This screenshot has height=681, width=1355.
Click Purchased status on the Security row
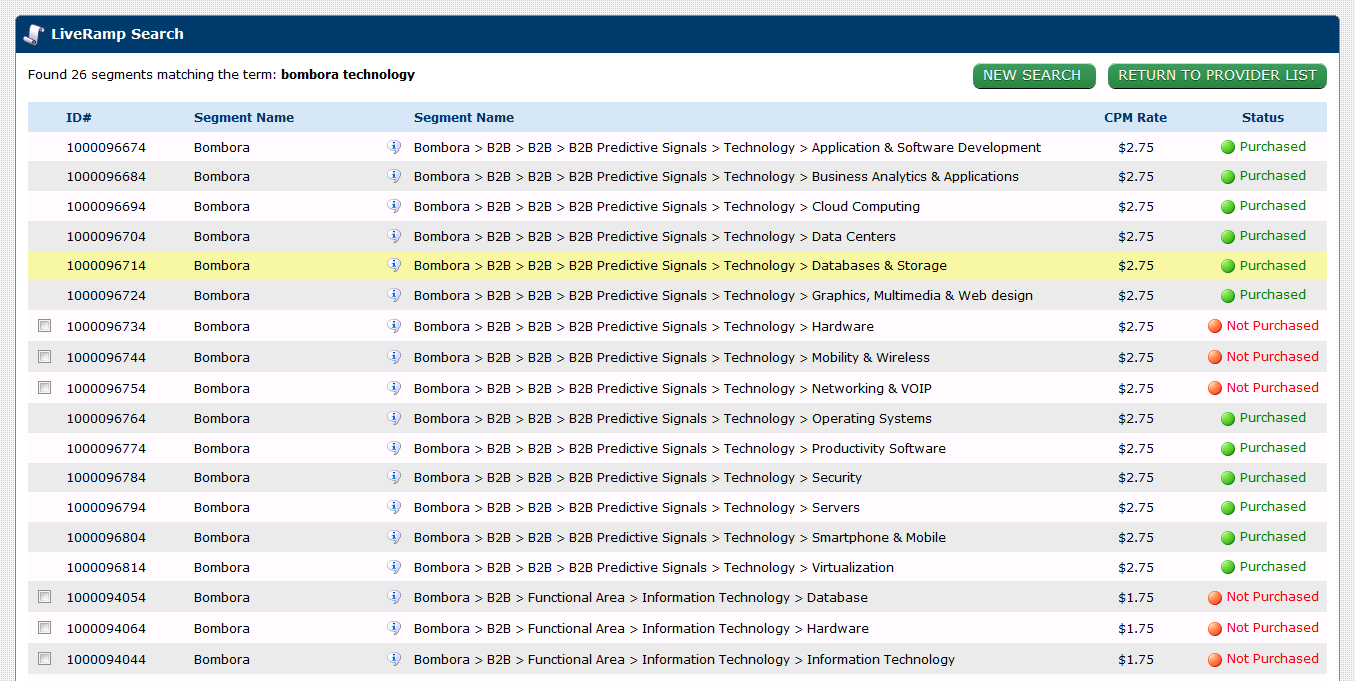1263,477
